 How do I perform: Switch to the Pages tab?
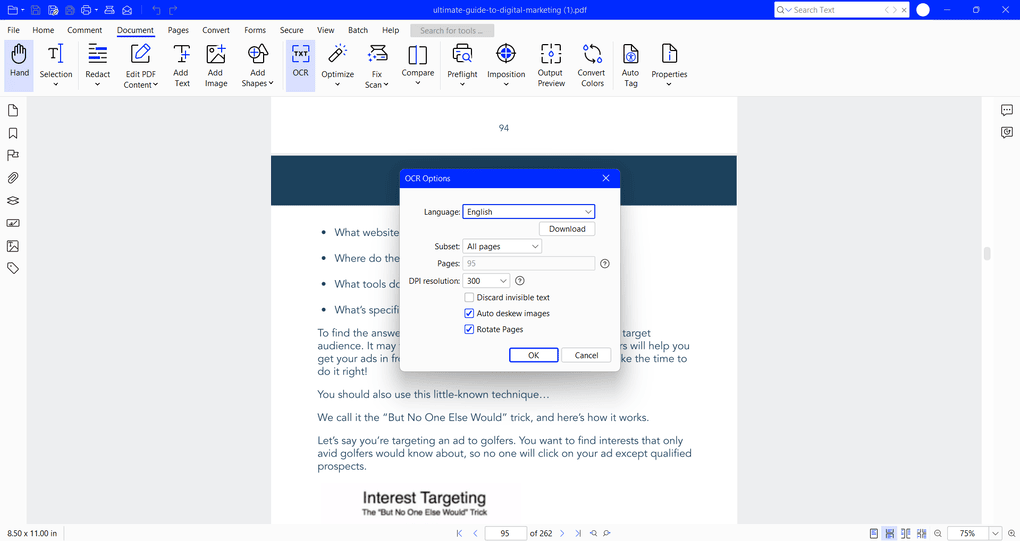(x=178, y=30)
